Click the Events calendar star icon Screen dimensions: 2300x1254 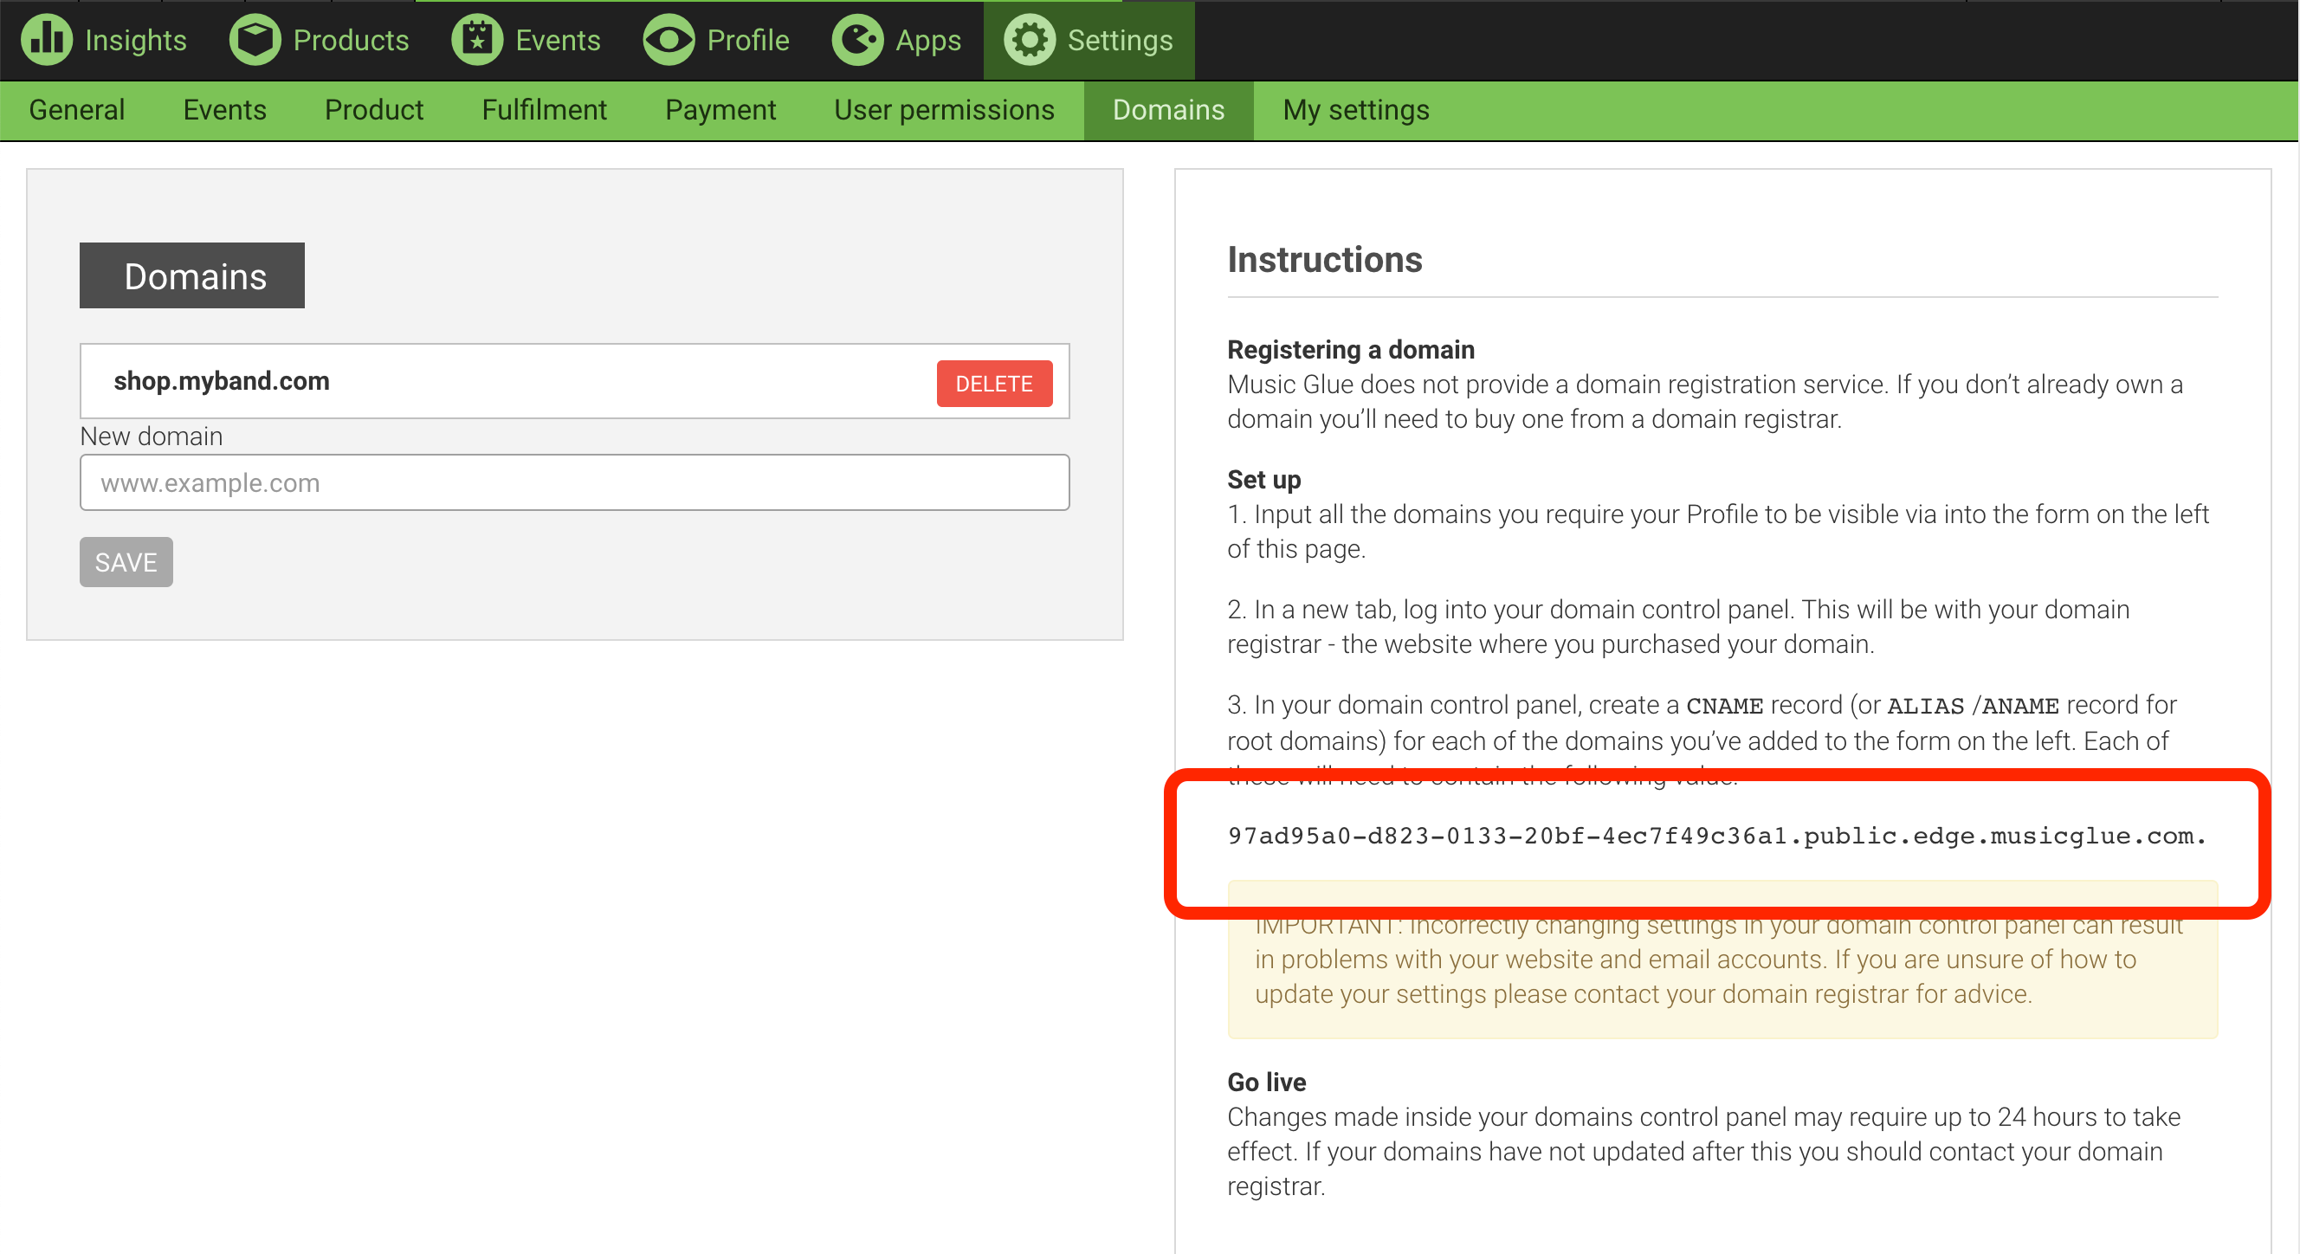point(478,40)
